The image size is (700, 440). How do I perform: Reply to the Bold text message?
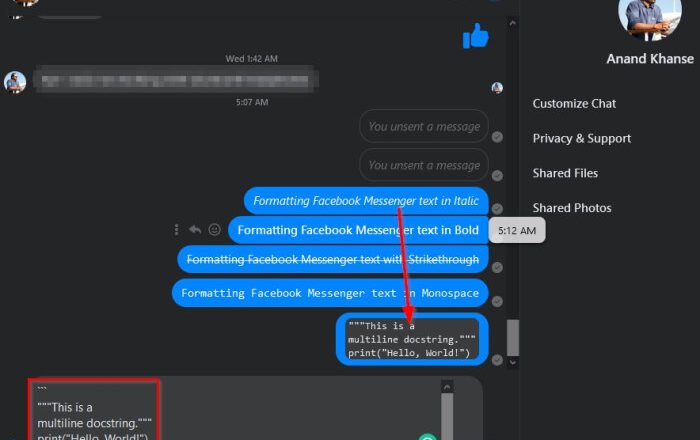195,230
